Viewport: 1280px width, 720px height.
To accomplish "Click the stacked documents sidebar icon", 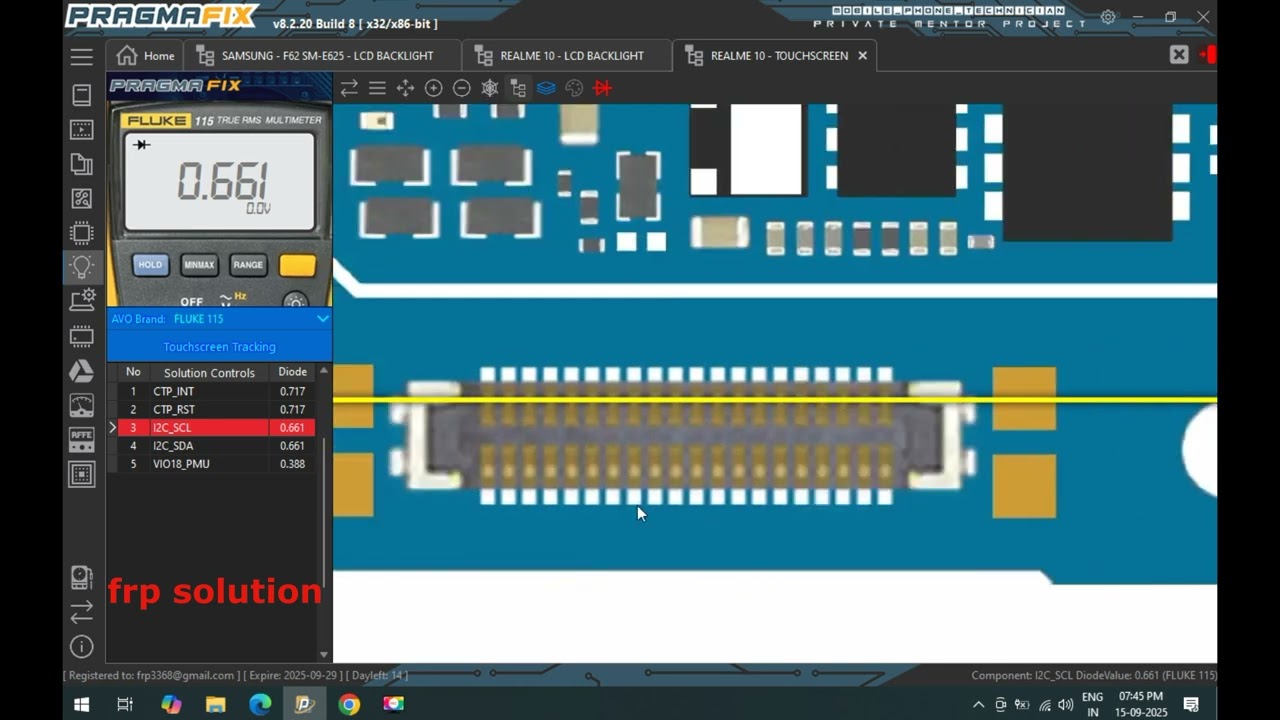I will coord(82,165).
